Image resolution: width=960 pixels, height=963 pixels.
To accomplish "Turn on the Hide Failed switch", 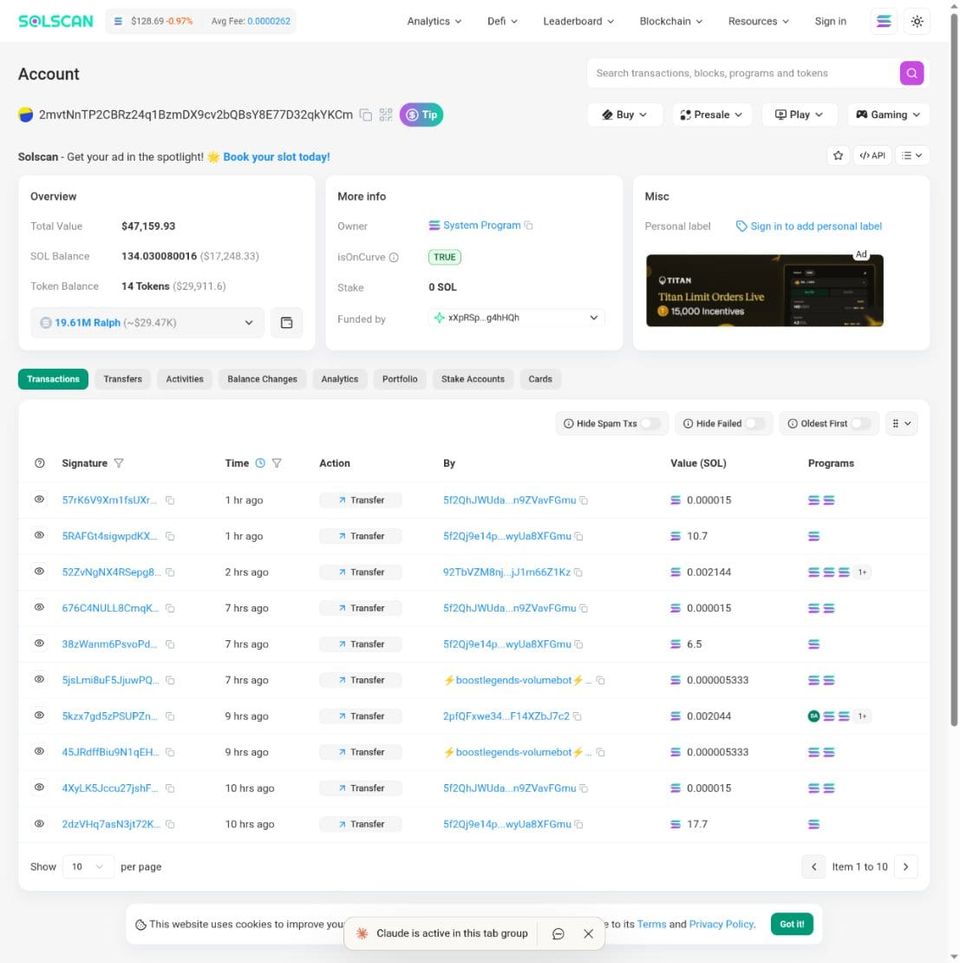I will click(x=756, y=423).
